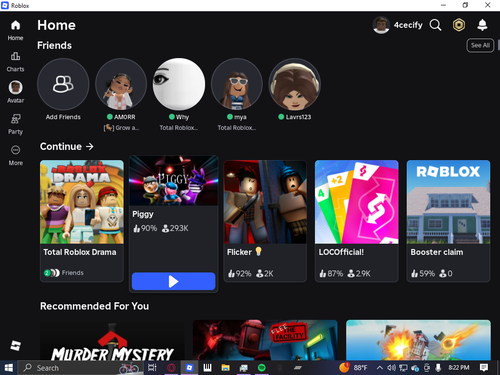
Task: Click Why's Total Roblox status text
Action: pyautogui.click(x=179, y=128)
